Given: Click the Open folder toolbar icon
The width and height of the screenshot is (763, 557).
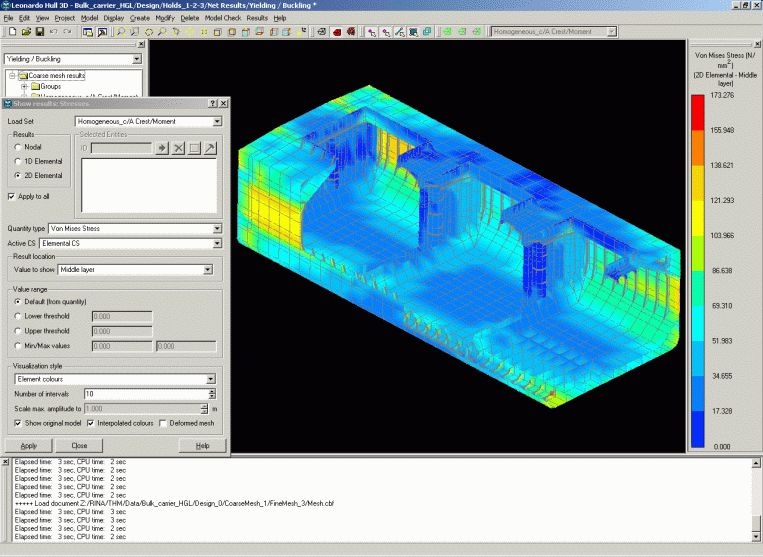Looking at the screenshot, I should pos(24,32).
